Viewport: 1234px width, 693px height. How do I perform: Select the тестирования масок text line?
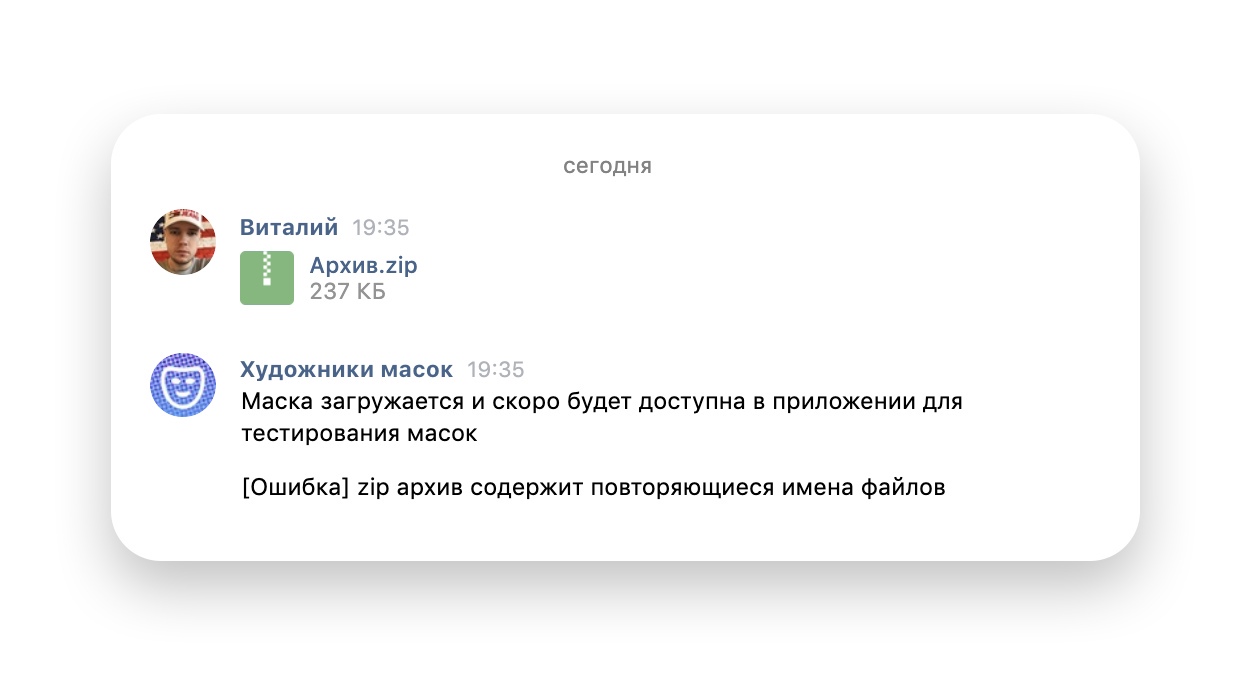[360, 433]
